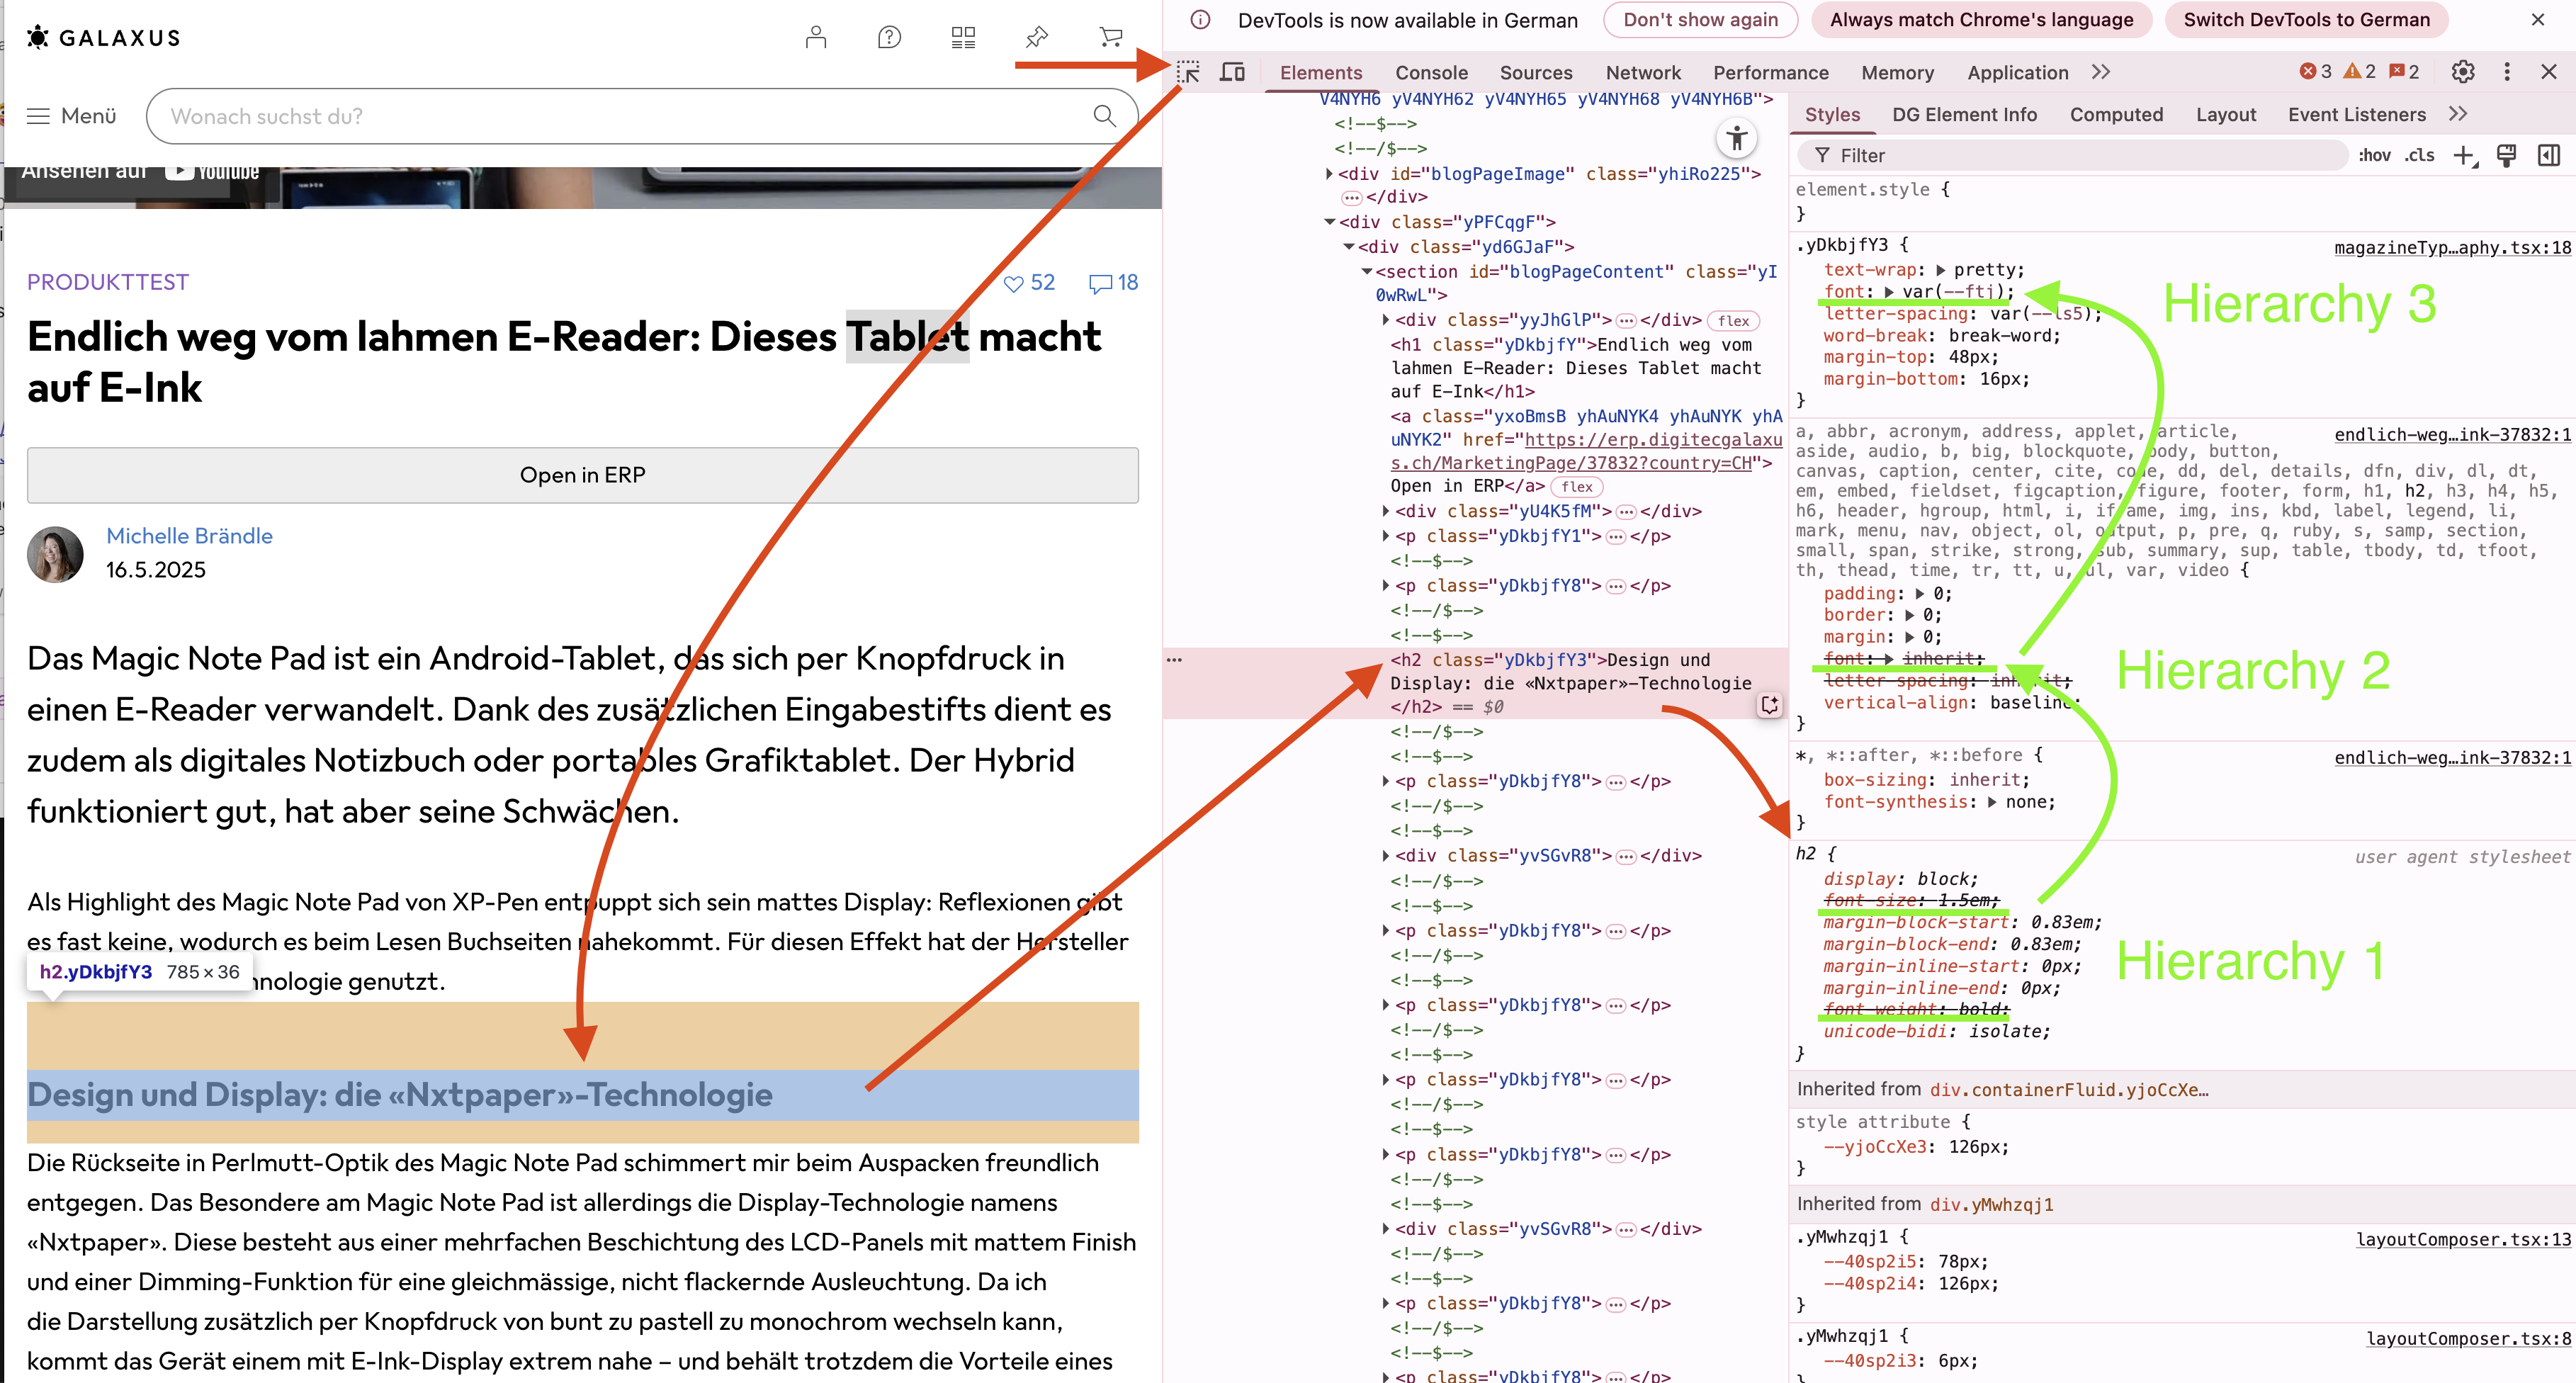
Task: Open DevTools settings gear
Action: [2463, 72]
